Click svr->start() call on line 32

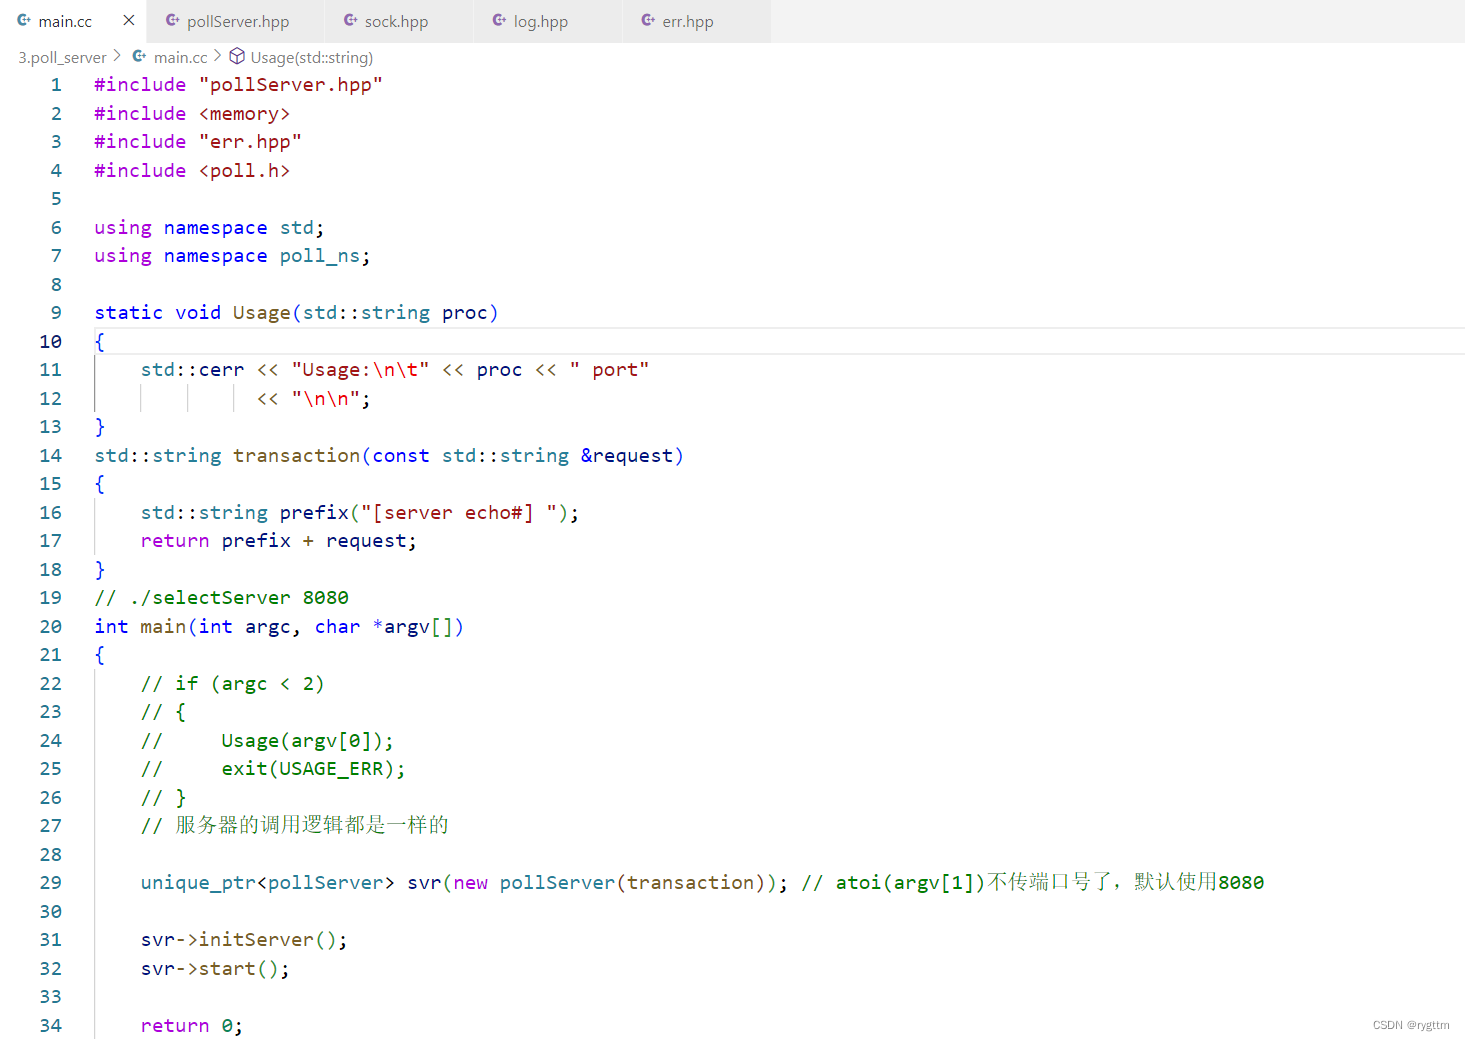pyautogui.click(x=215, y=969)
